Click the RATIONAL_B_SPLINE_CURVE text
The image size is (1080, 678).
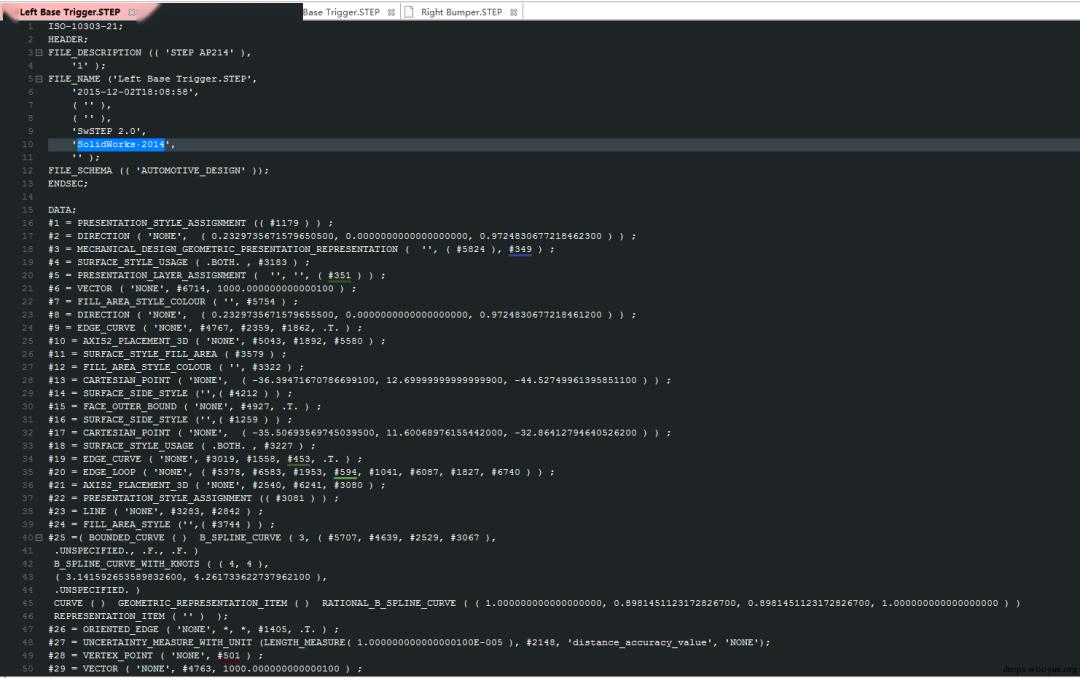point(388,603)
